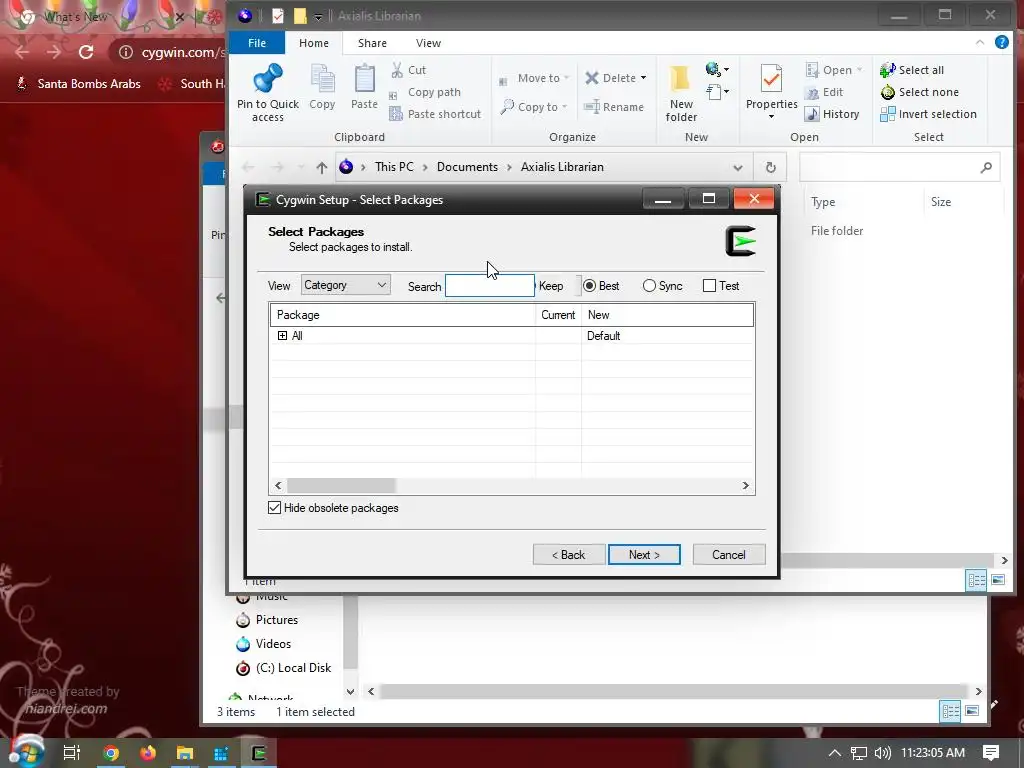Viewport: 1024px width, 768px height.
Task: Refresh the Explorer folder view
Action: (x=771, y=168)
